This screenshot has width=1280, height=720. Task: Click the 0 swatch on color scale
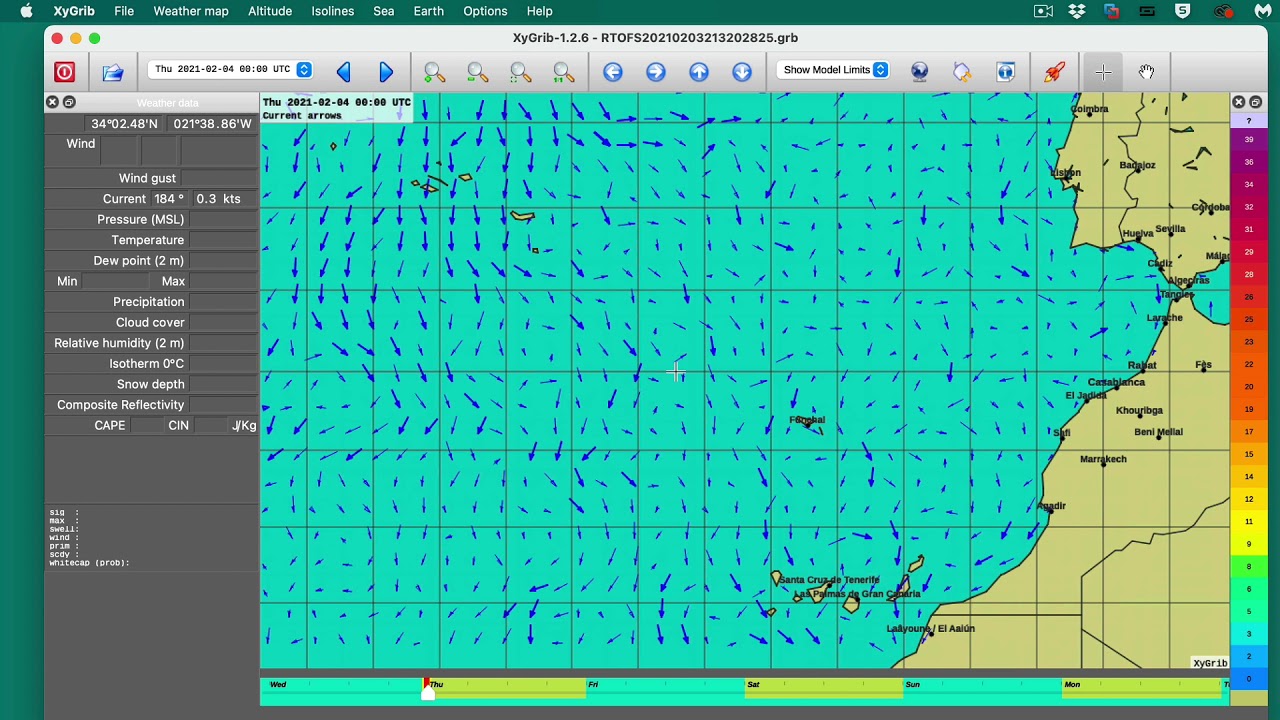click(x=1248, y=680)
